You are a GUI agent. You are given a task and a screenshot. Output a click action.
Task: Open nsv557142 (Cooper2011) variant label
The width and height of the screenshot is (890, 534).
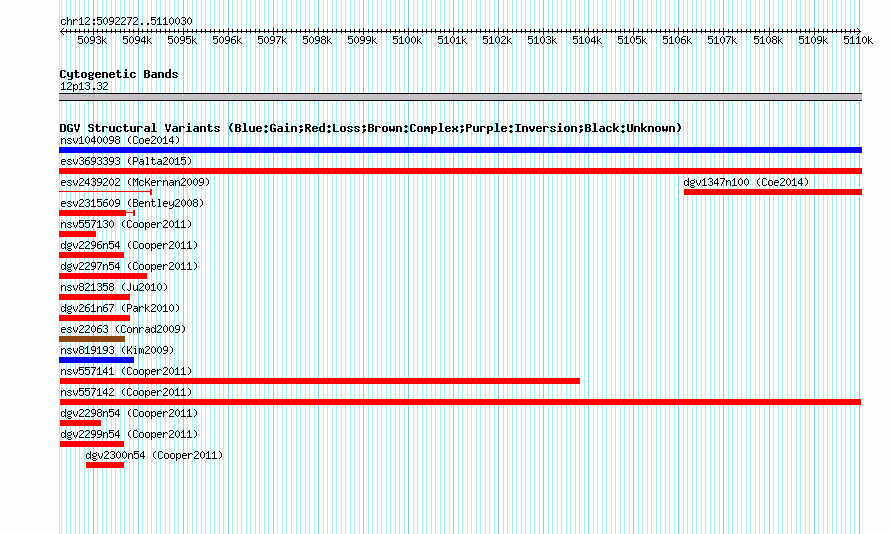click(x=126, y=392)
